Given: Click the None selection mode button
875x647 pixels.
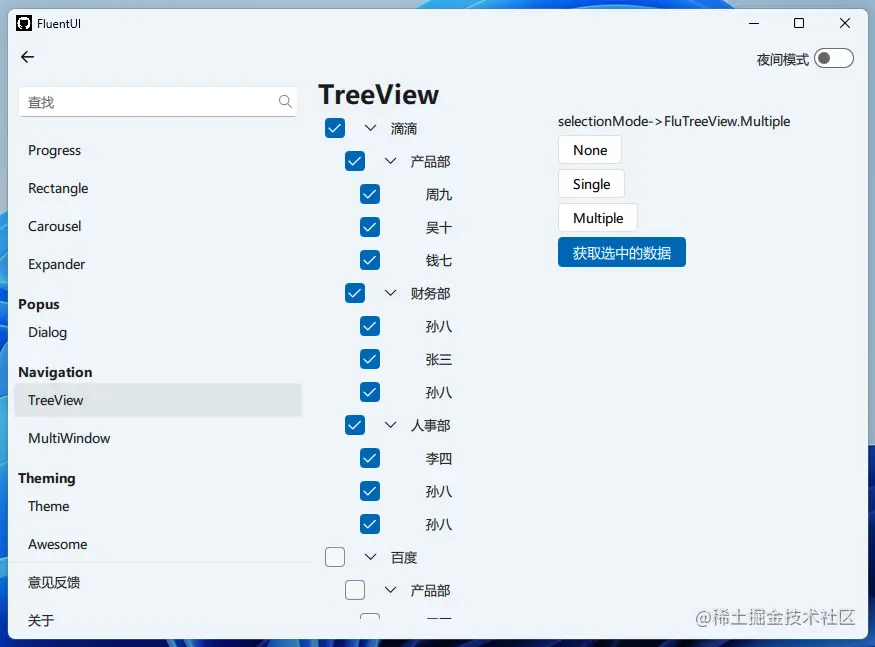Looking at the screenshot, I should [589, 149].
